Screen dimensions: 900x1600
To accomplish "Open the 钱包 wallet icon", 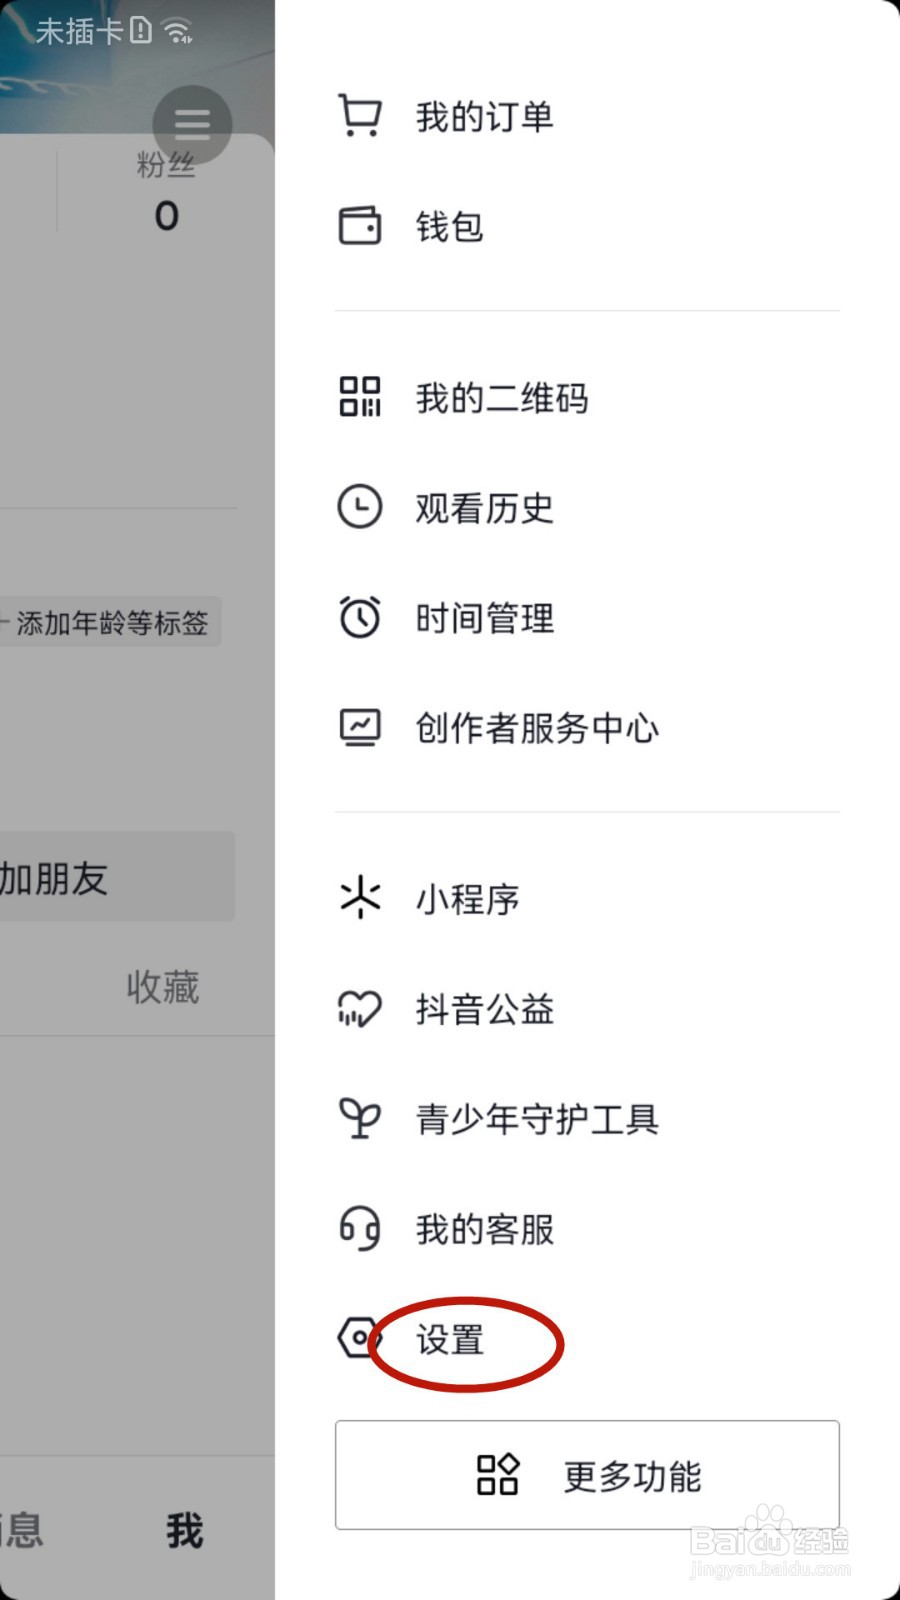I will pyautogui.click(x=359, y=226).
